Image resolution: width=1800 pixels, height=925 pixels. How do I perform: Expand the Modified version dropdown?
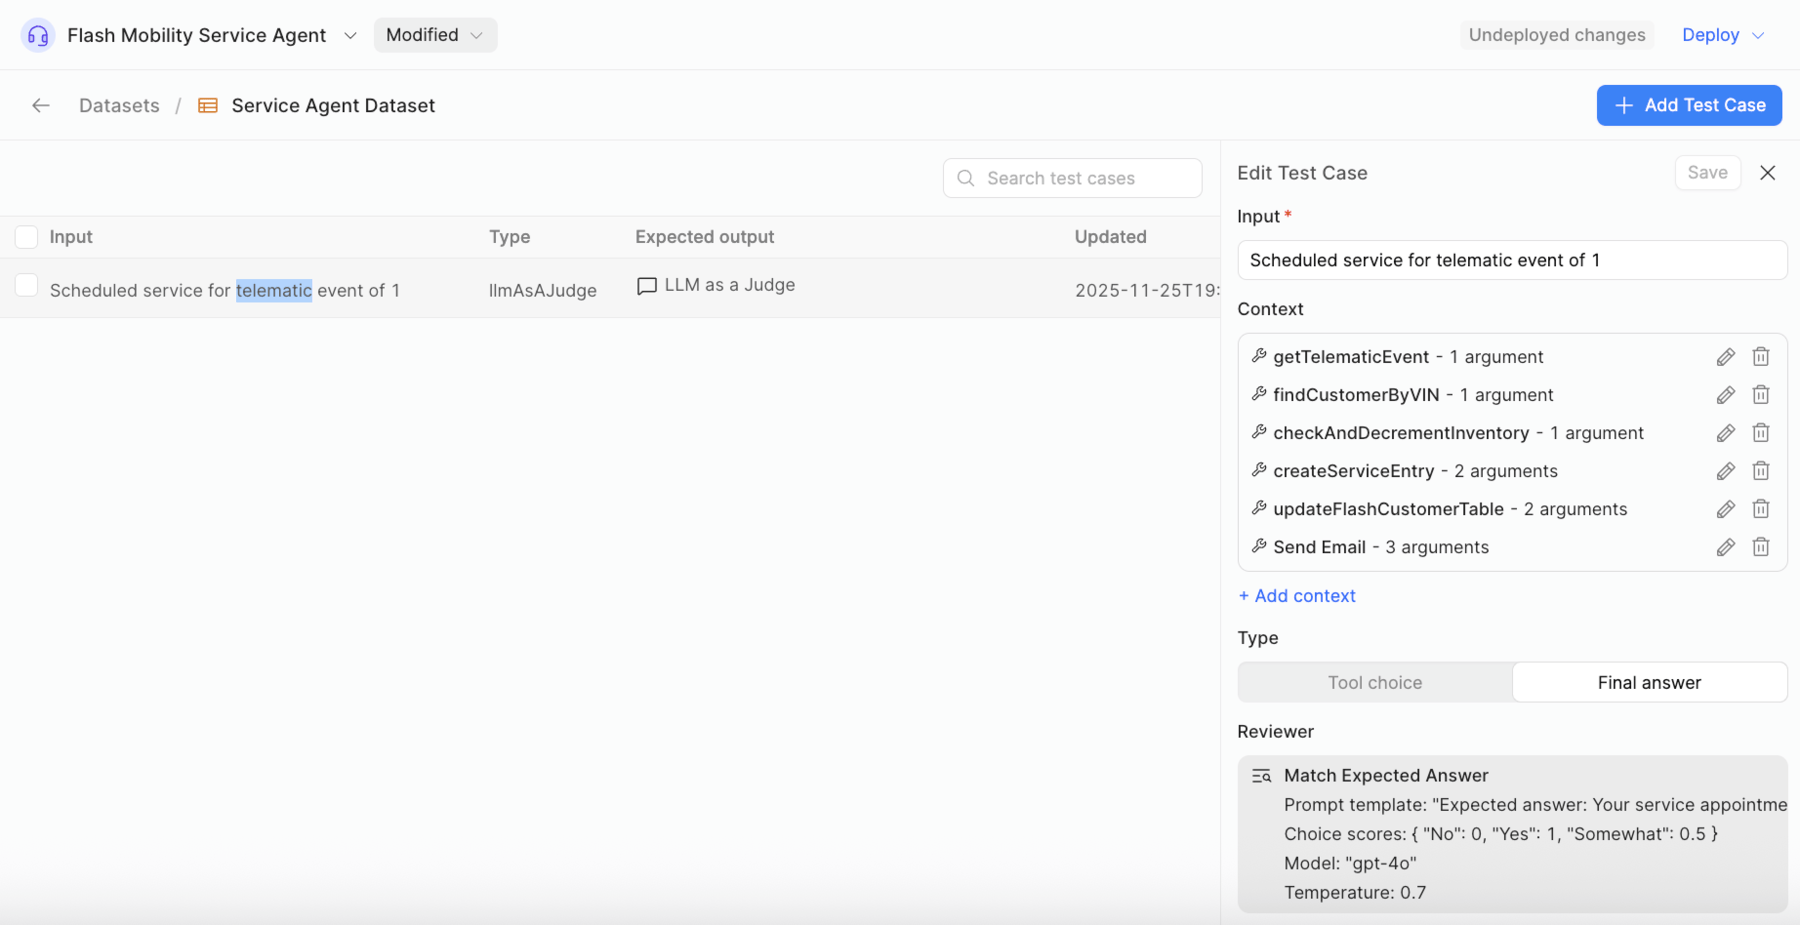435,35
